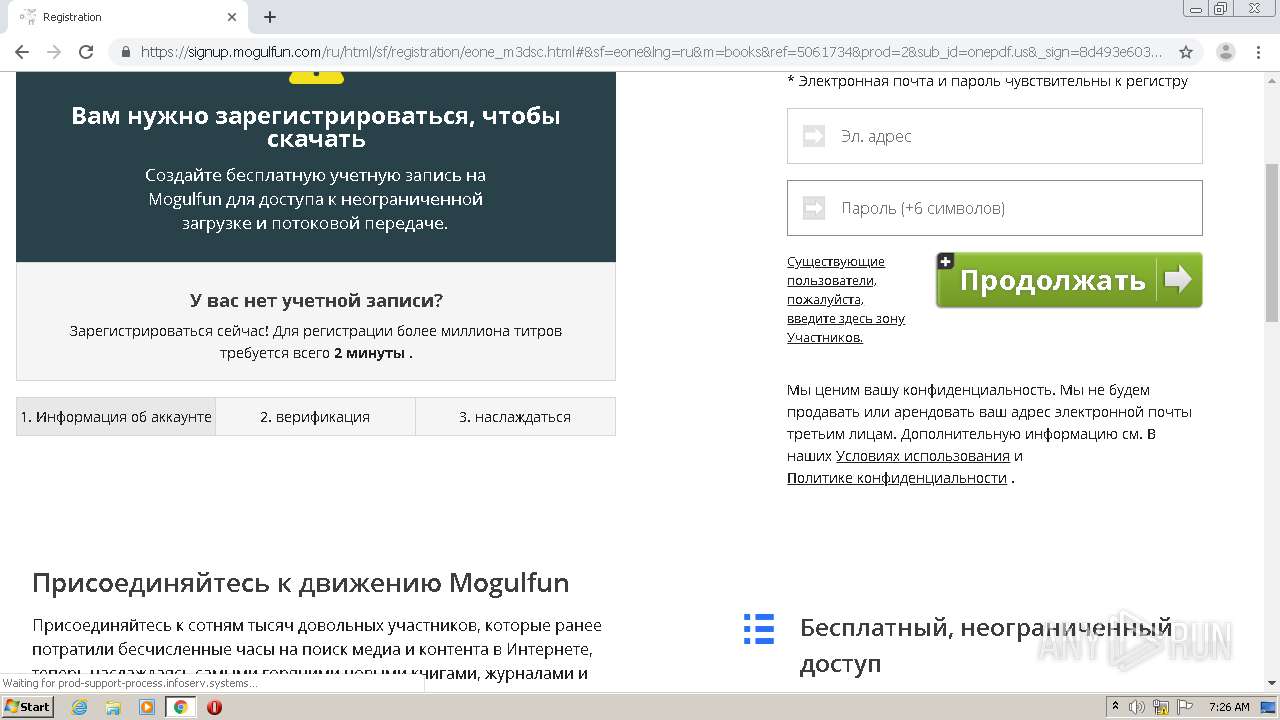Viewport: 1280px width, 720px height.
Task: Click the Эл. адрес email field
Action: pyautogui.click(x=994, y=136)
